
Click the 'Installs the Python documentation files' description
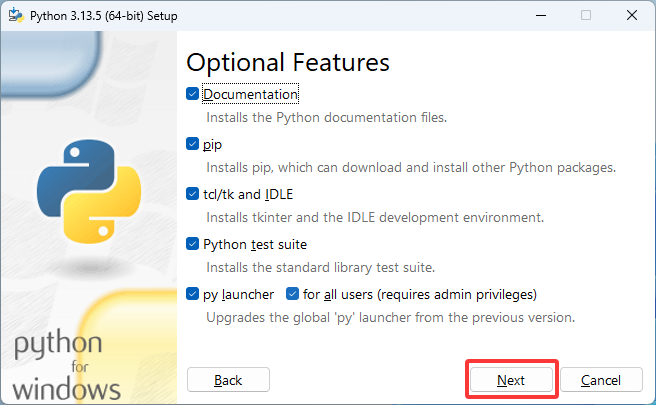326,117
